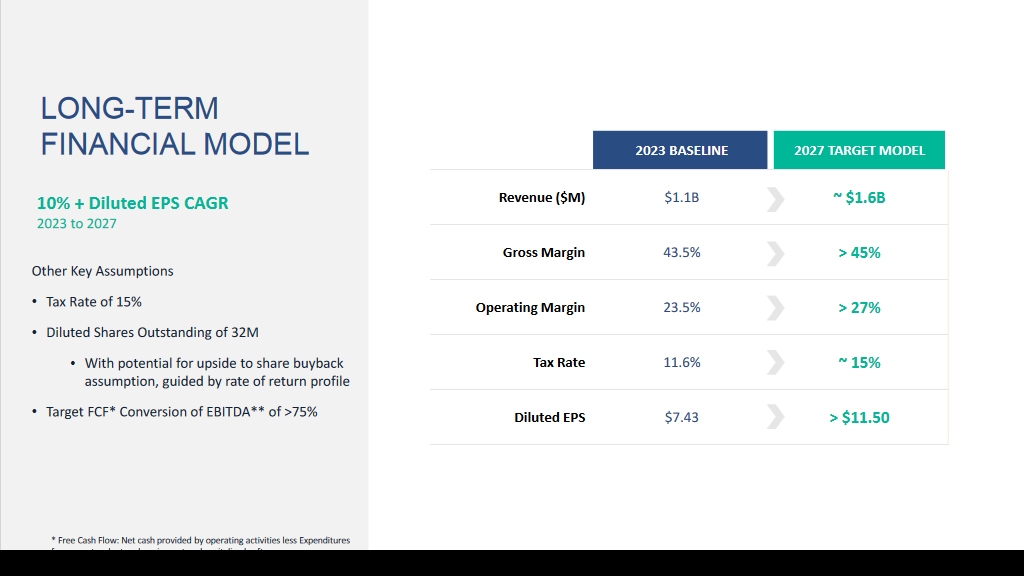Click the 10% + Diluted EPS CAGR heading
Viewport: 1024px width, 576px height.
[133, 203]
